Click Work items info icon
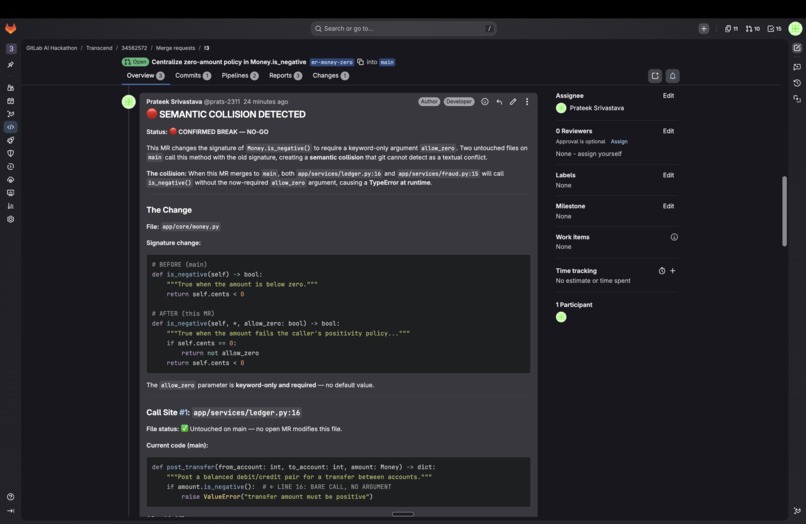 pyautogui.click(x=674, y=237)
